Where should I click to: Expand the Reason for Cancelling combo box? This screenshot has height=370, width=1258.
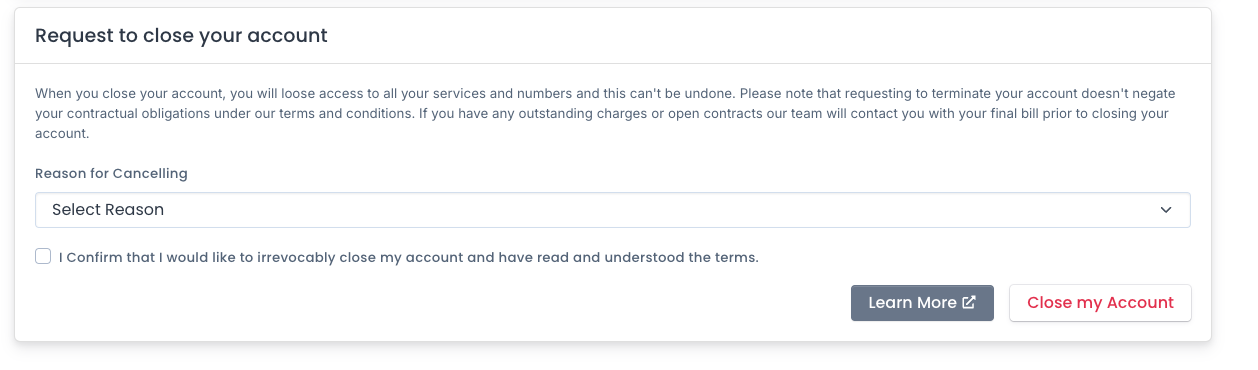[x=613, y=210]
